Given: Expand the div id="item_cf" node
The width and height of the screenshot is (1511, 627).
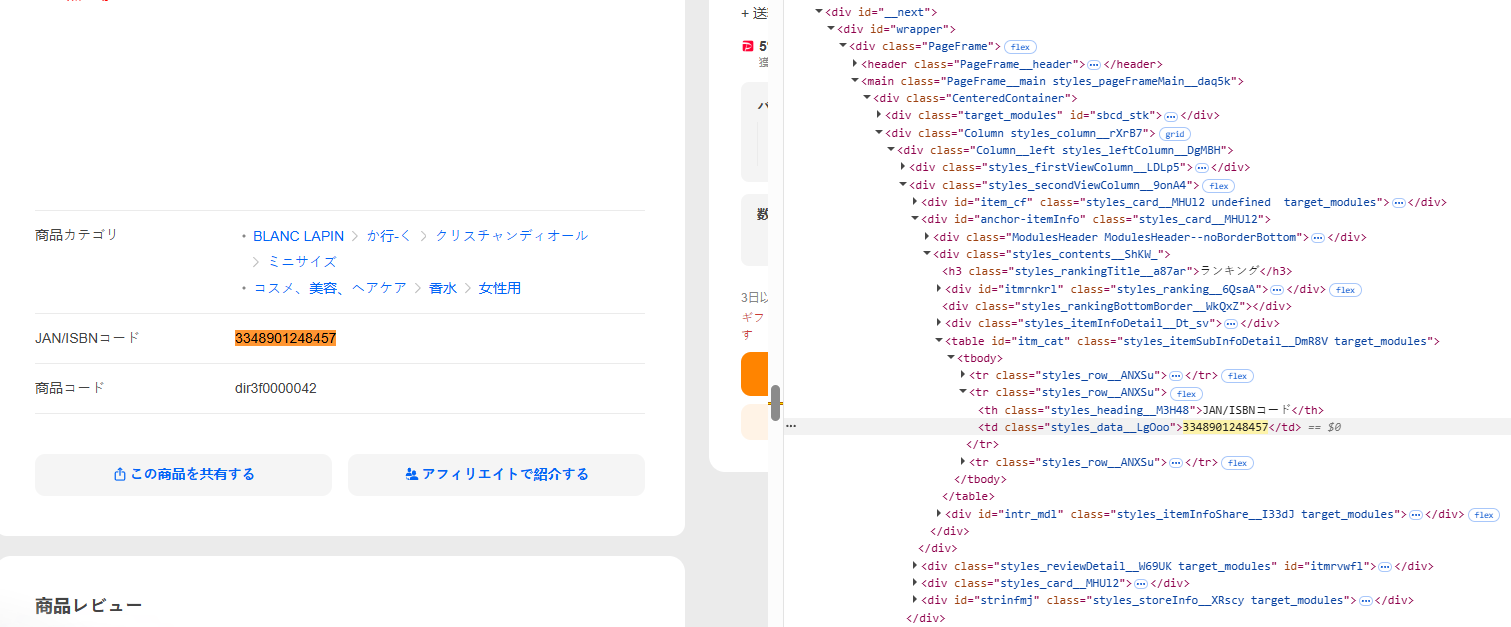Looking at the screenshot, I should [915, 202].
